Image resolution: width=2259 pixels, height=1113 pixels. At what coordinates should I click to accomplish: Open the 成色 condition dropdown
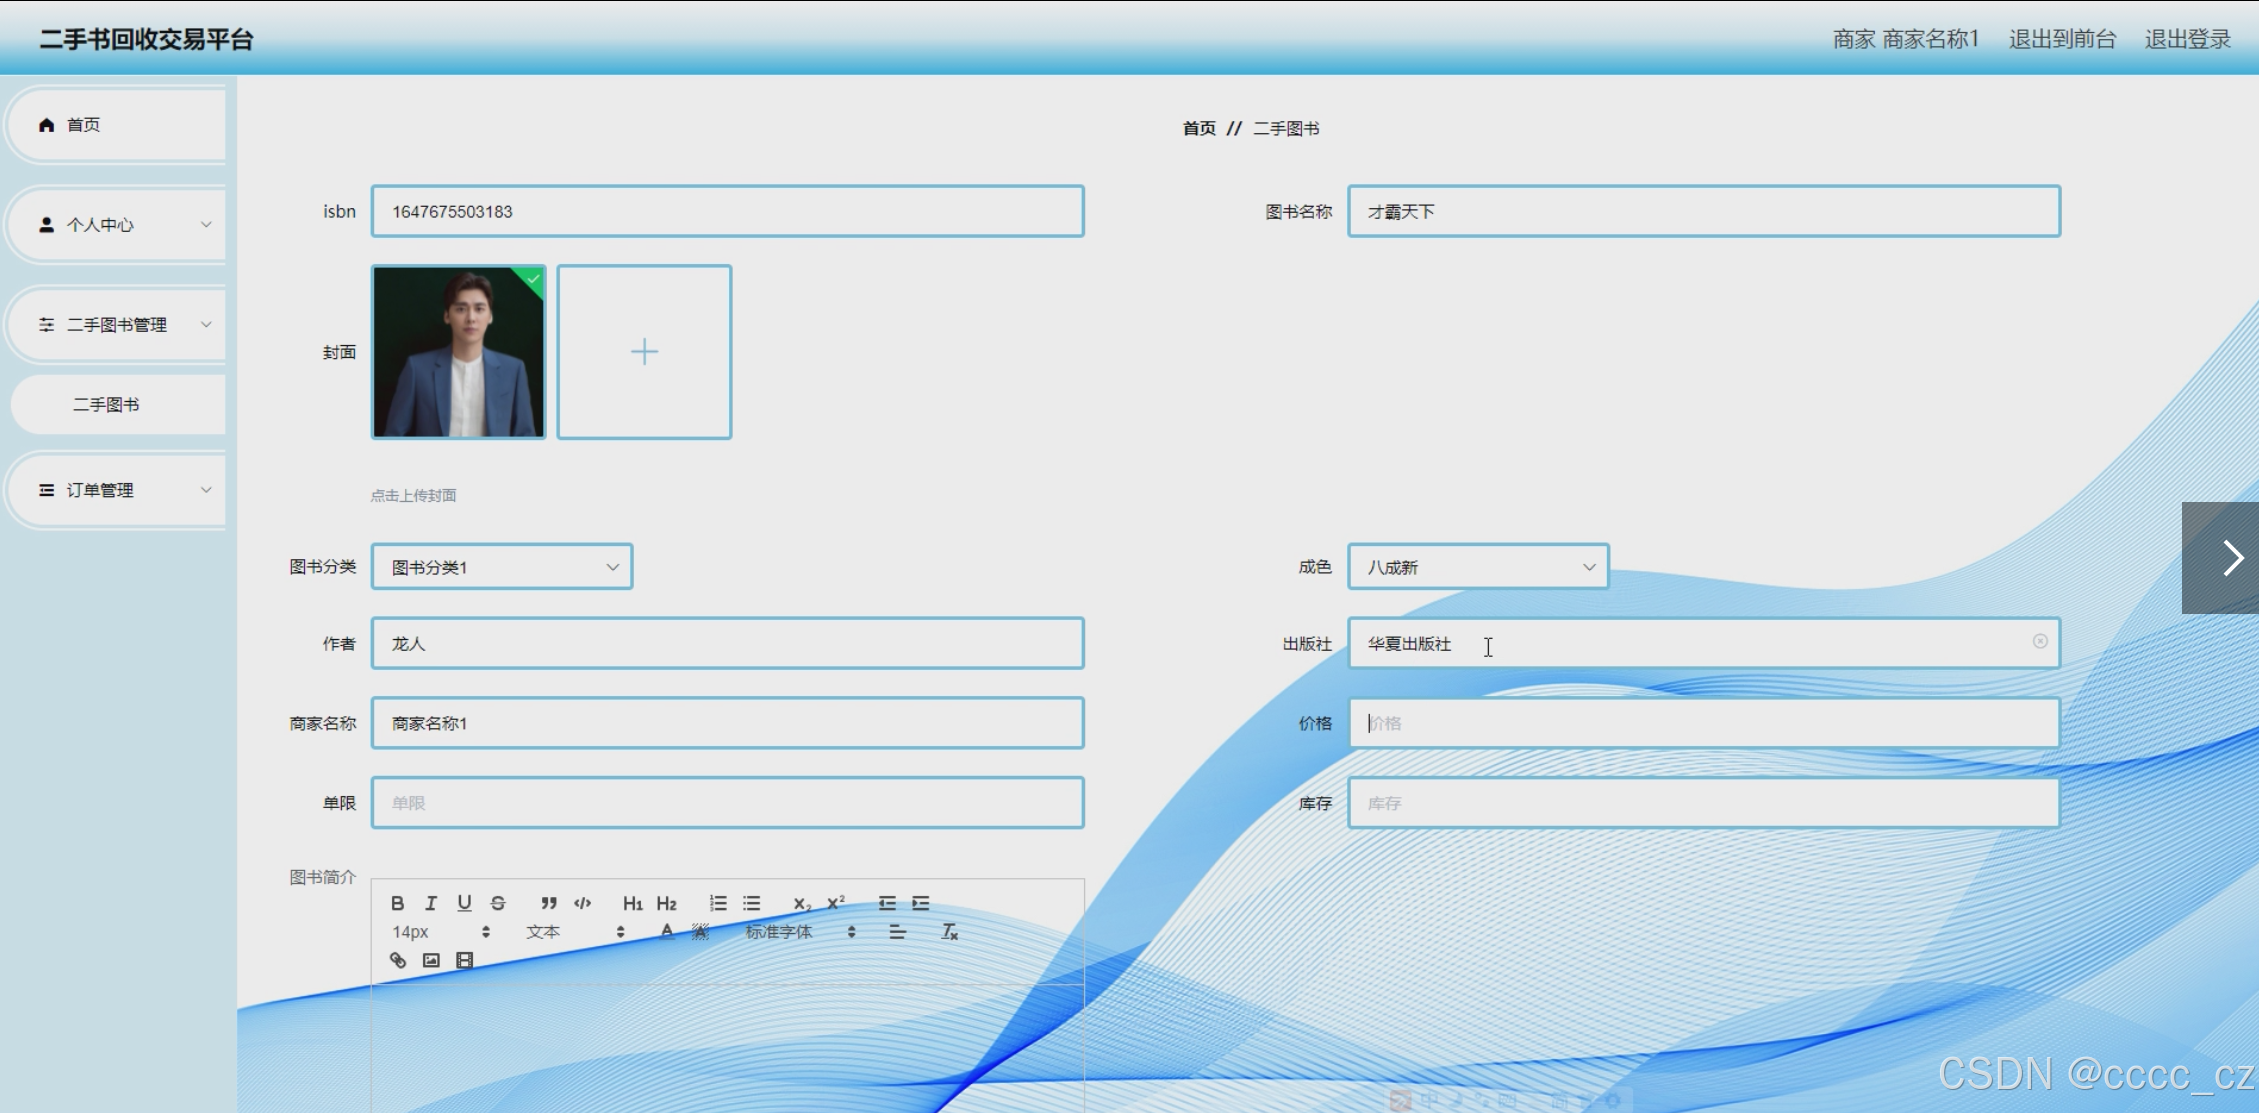pos(1478,567)
